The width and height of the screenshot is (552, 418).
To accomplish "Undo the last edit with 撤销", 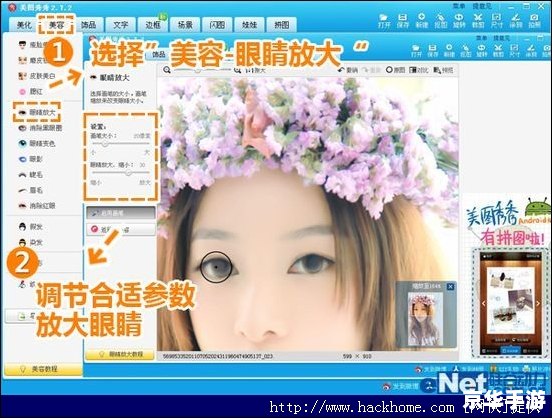I will click(x=348, y=70).
